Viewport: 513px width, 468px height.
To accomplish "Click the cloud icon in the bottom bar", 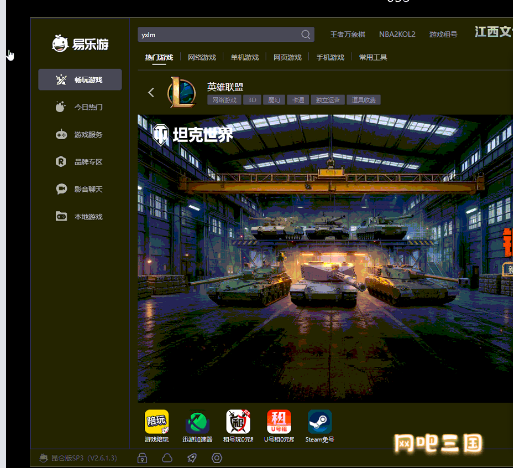I will pyautogui.click(x=167, y=458).
